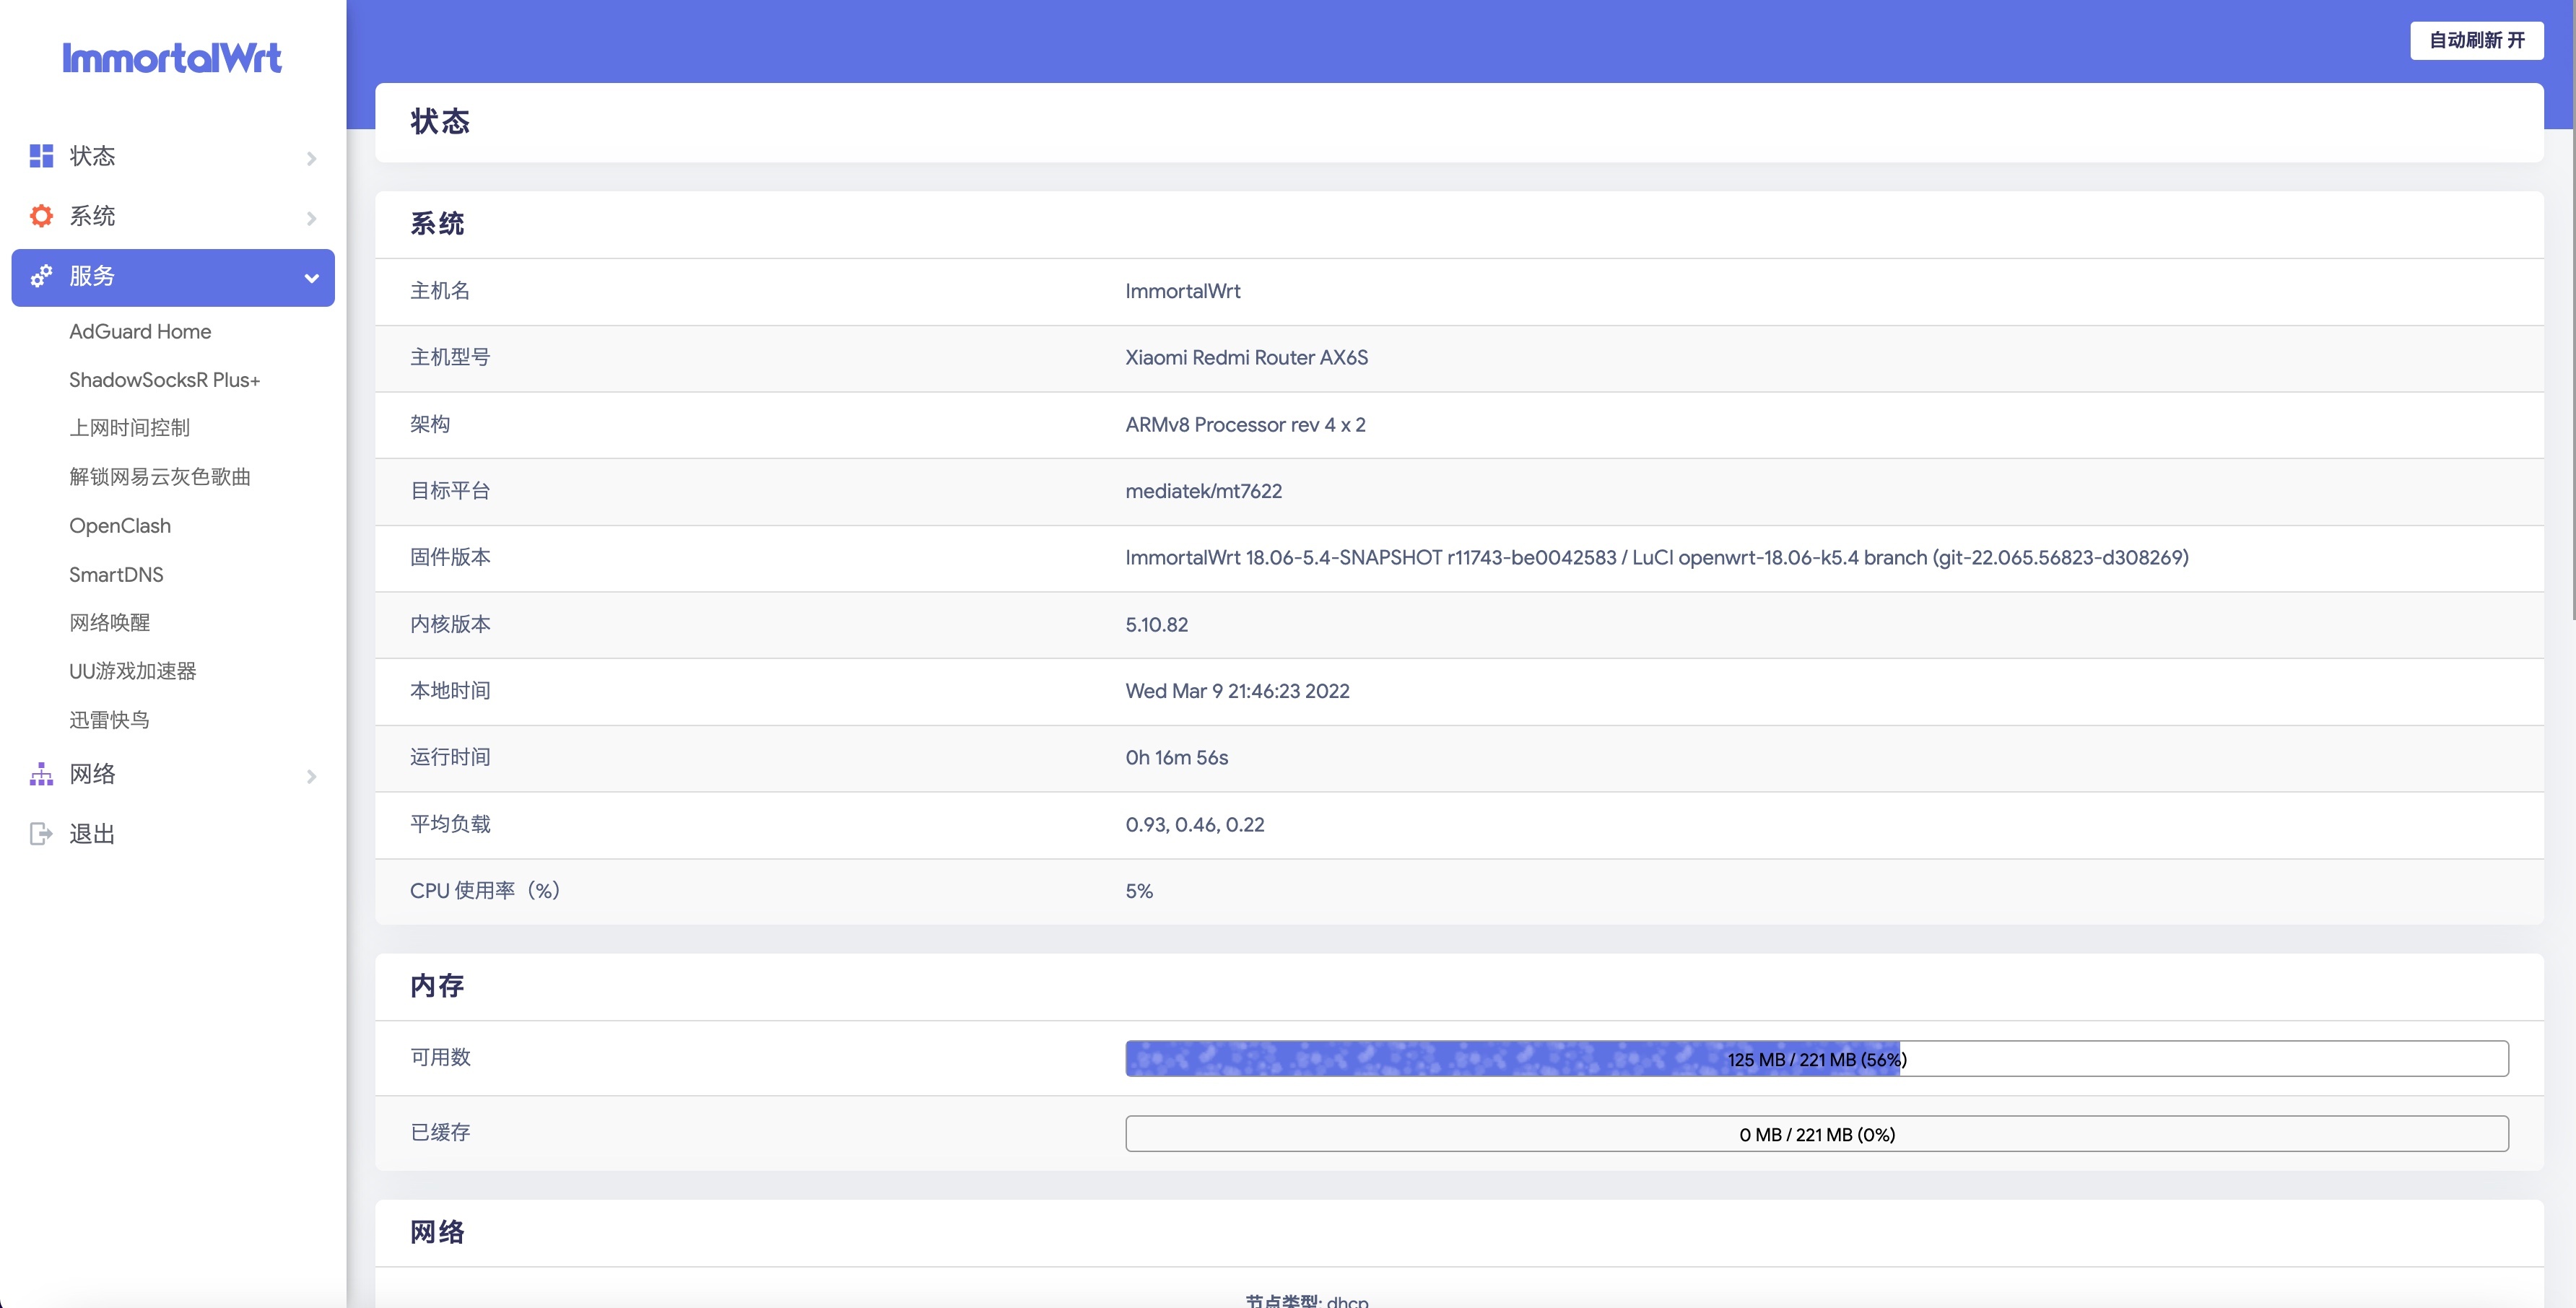Viewport: 2576px width, 1308px height.
Task: Go to SmartDNS settings
Action: click(116, 574)
